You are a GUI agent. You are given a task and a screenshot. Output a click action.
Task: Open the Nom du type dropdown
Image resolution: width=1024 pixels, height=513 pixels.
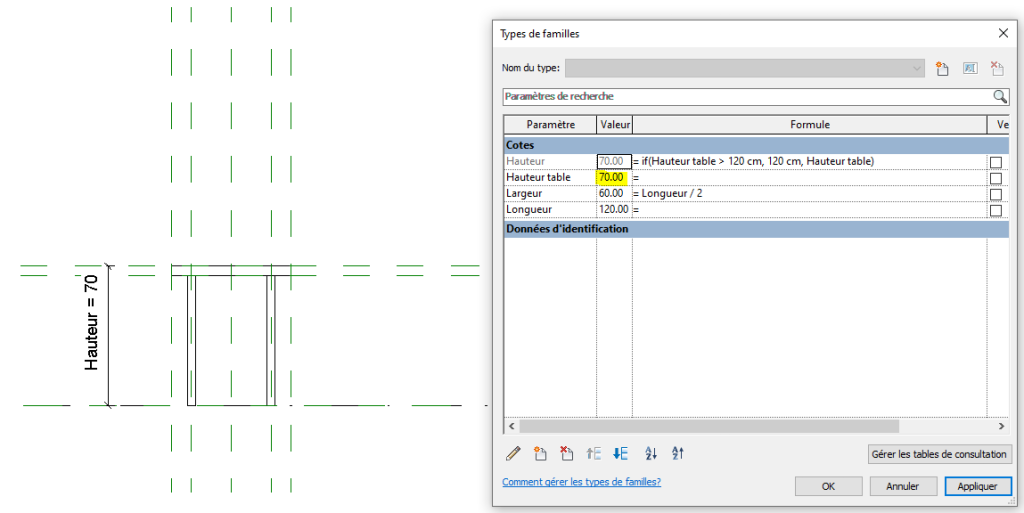coord(917,68)
